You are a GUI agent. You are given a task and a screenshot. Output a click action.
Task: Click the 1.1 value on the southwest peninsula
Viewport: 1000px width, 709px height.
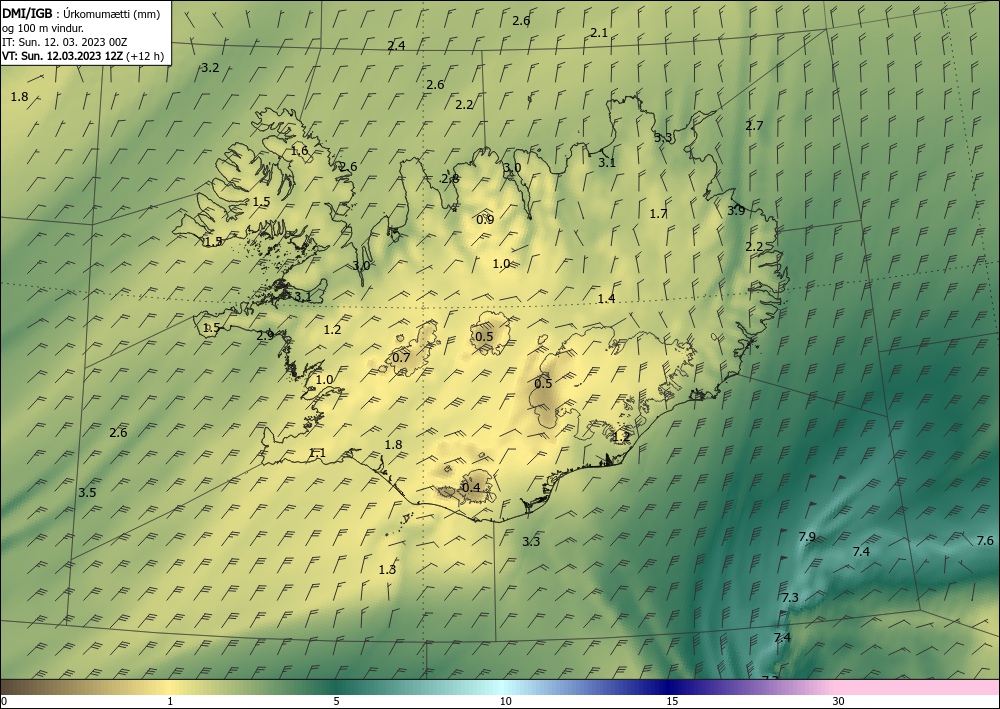318,453
